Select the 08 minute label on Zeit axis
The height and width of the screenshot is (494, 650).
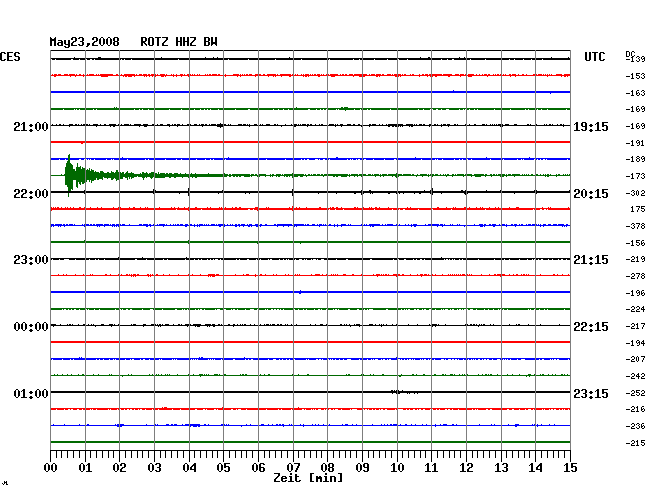327,468
